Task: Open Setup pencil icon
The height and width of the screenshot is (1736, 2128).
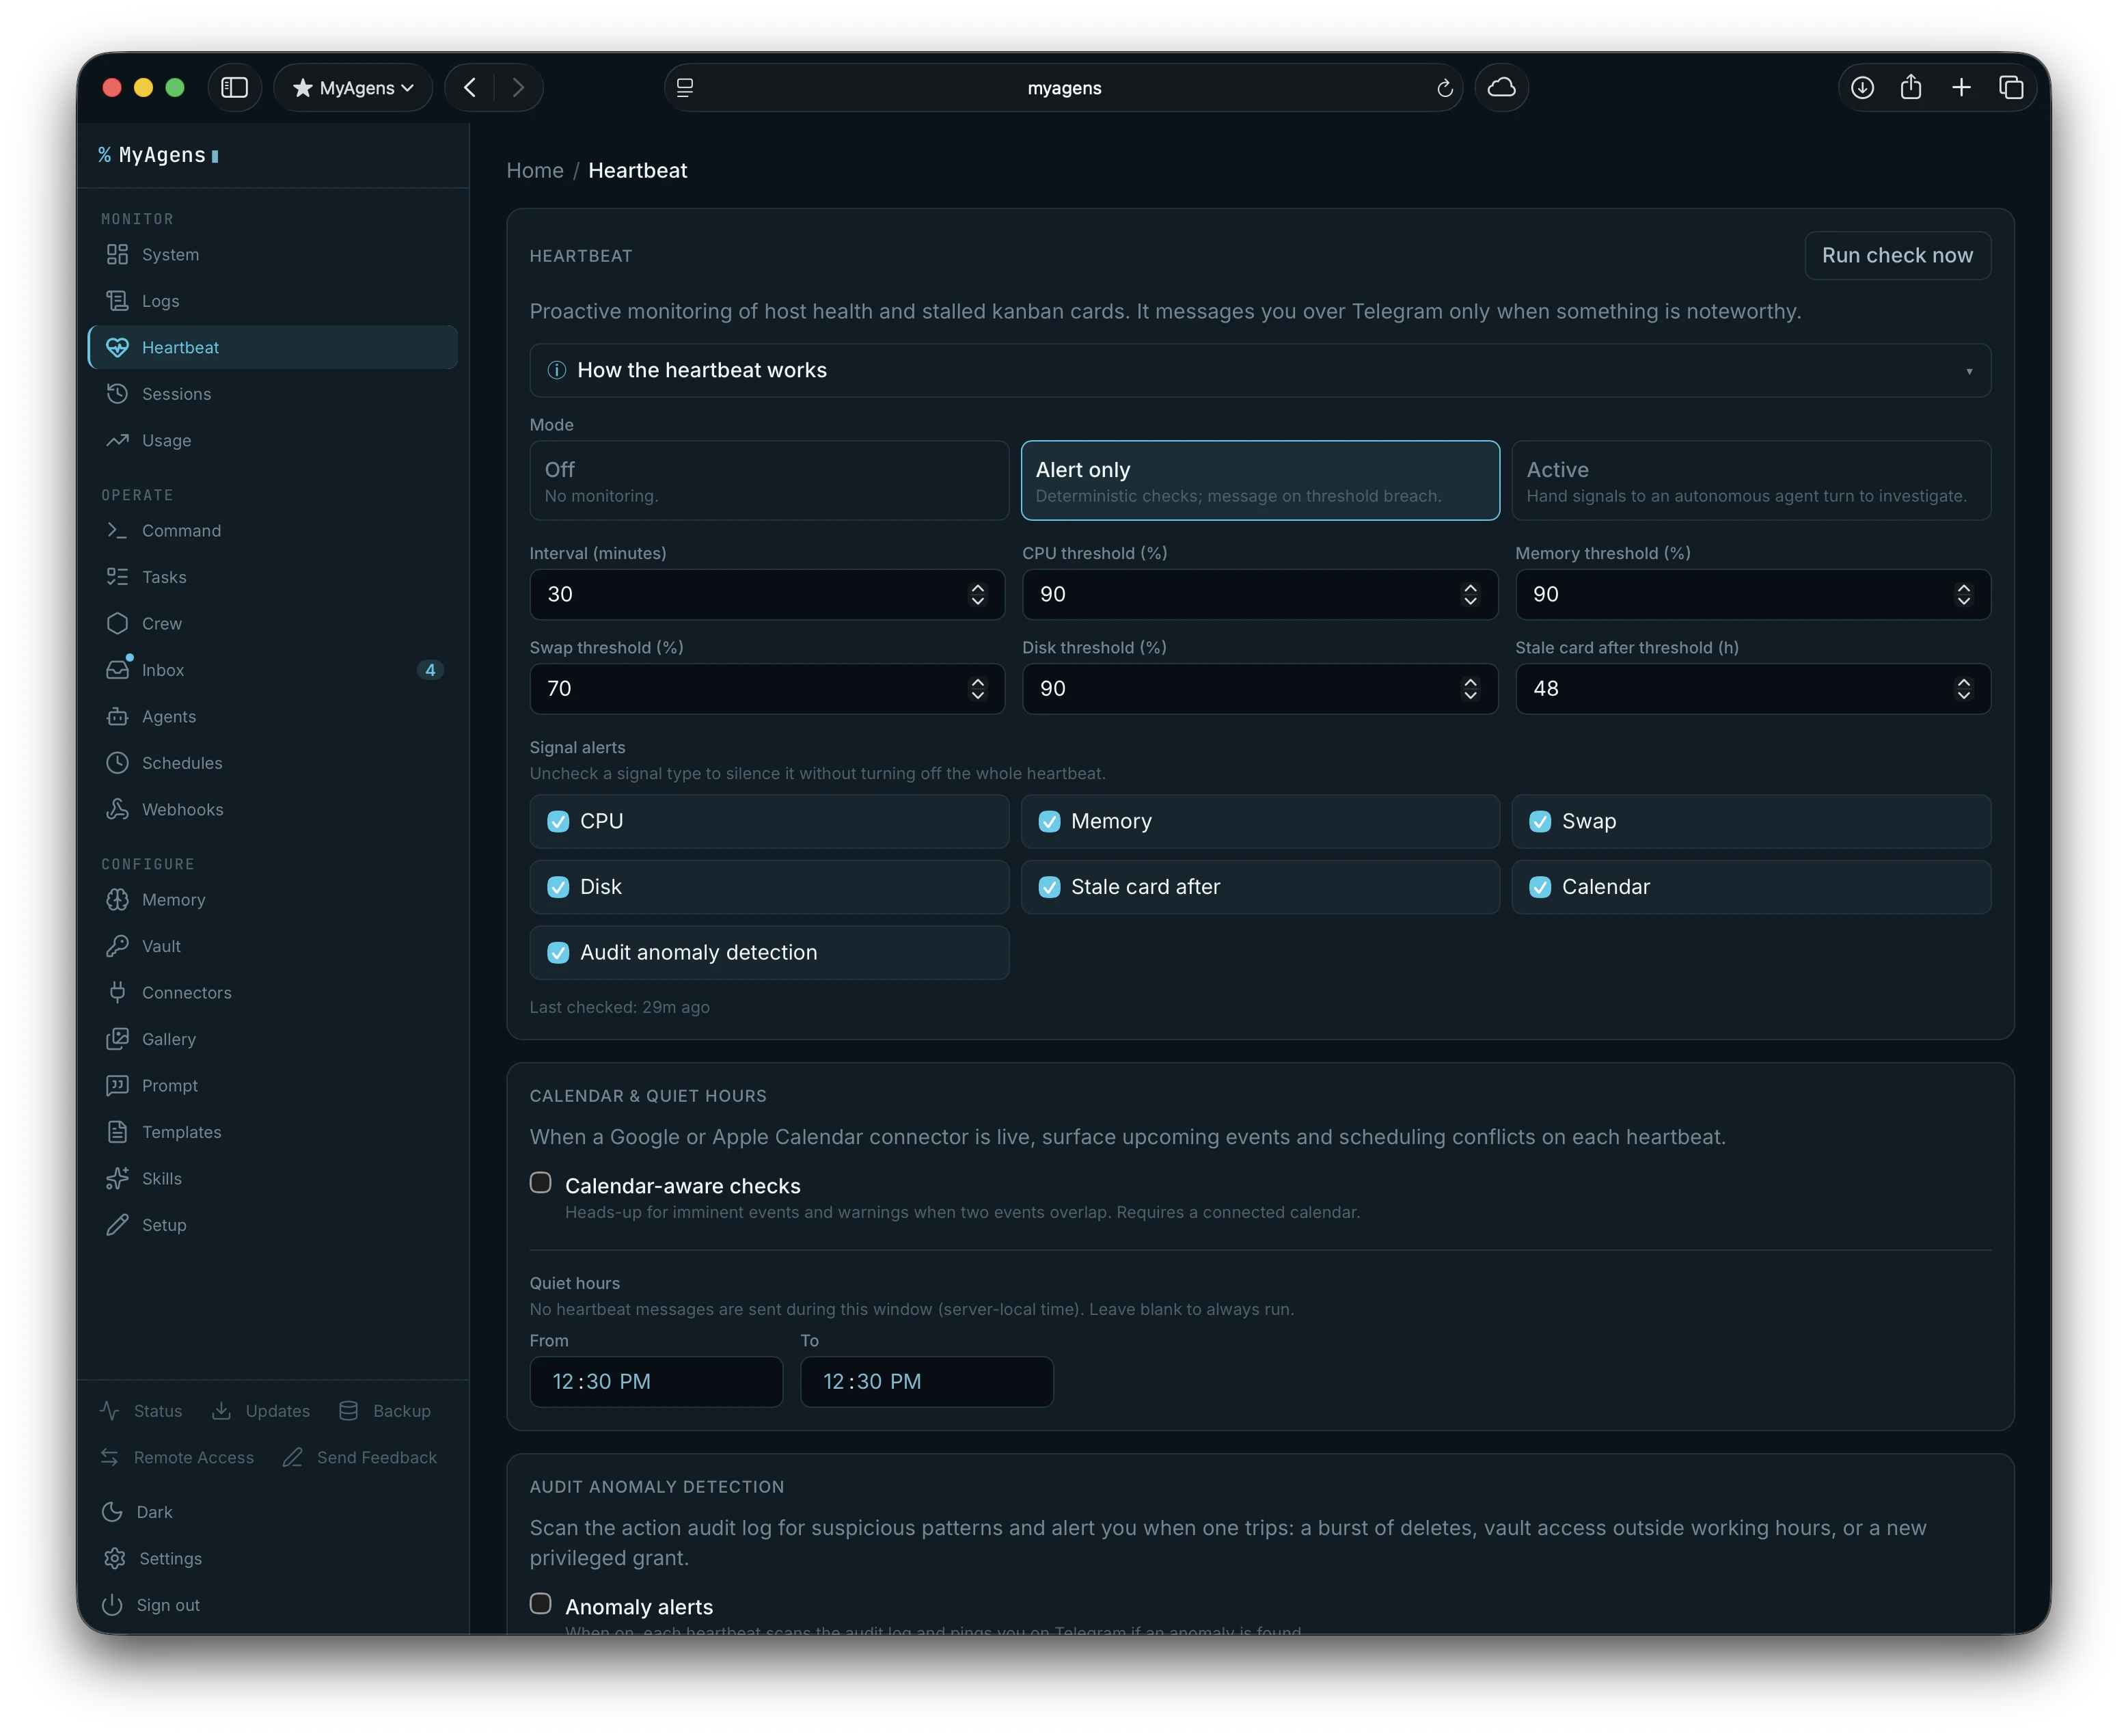Action: coord(117,1225)
